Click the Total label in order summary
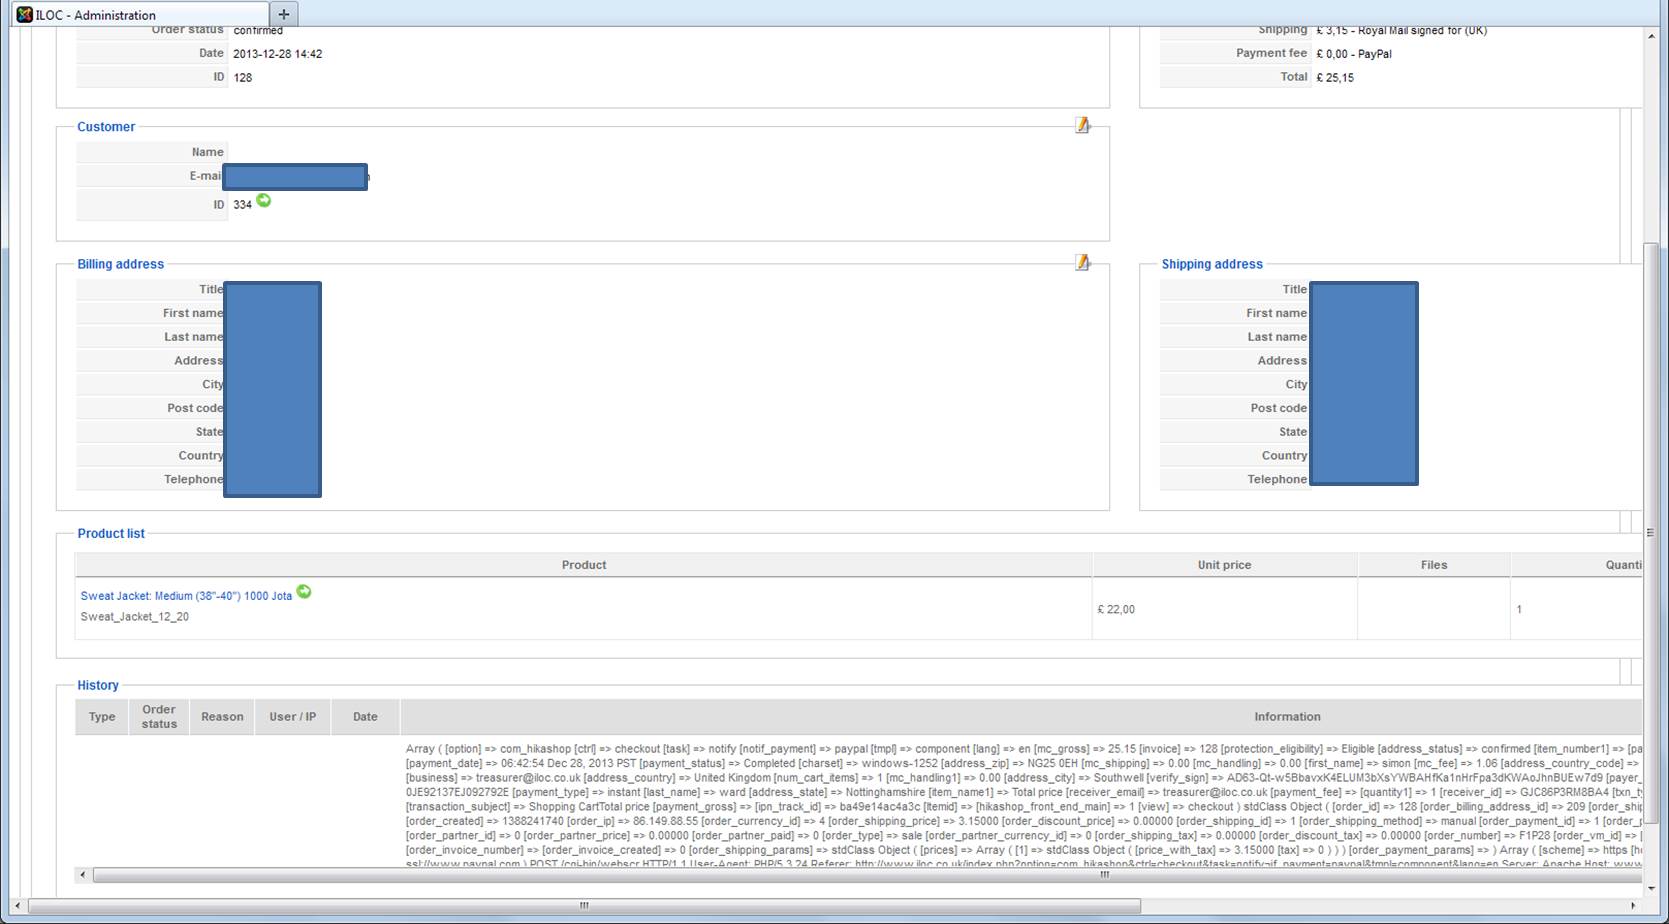 1294,77
